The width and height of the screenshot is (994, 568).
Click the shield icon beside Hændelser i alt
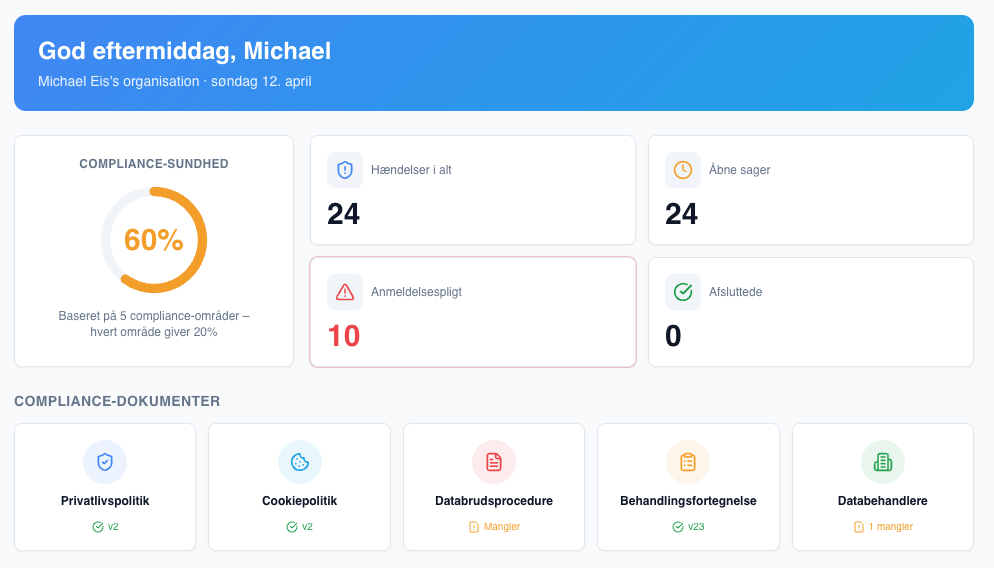point(345,170)
